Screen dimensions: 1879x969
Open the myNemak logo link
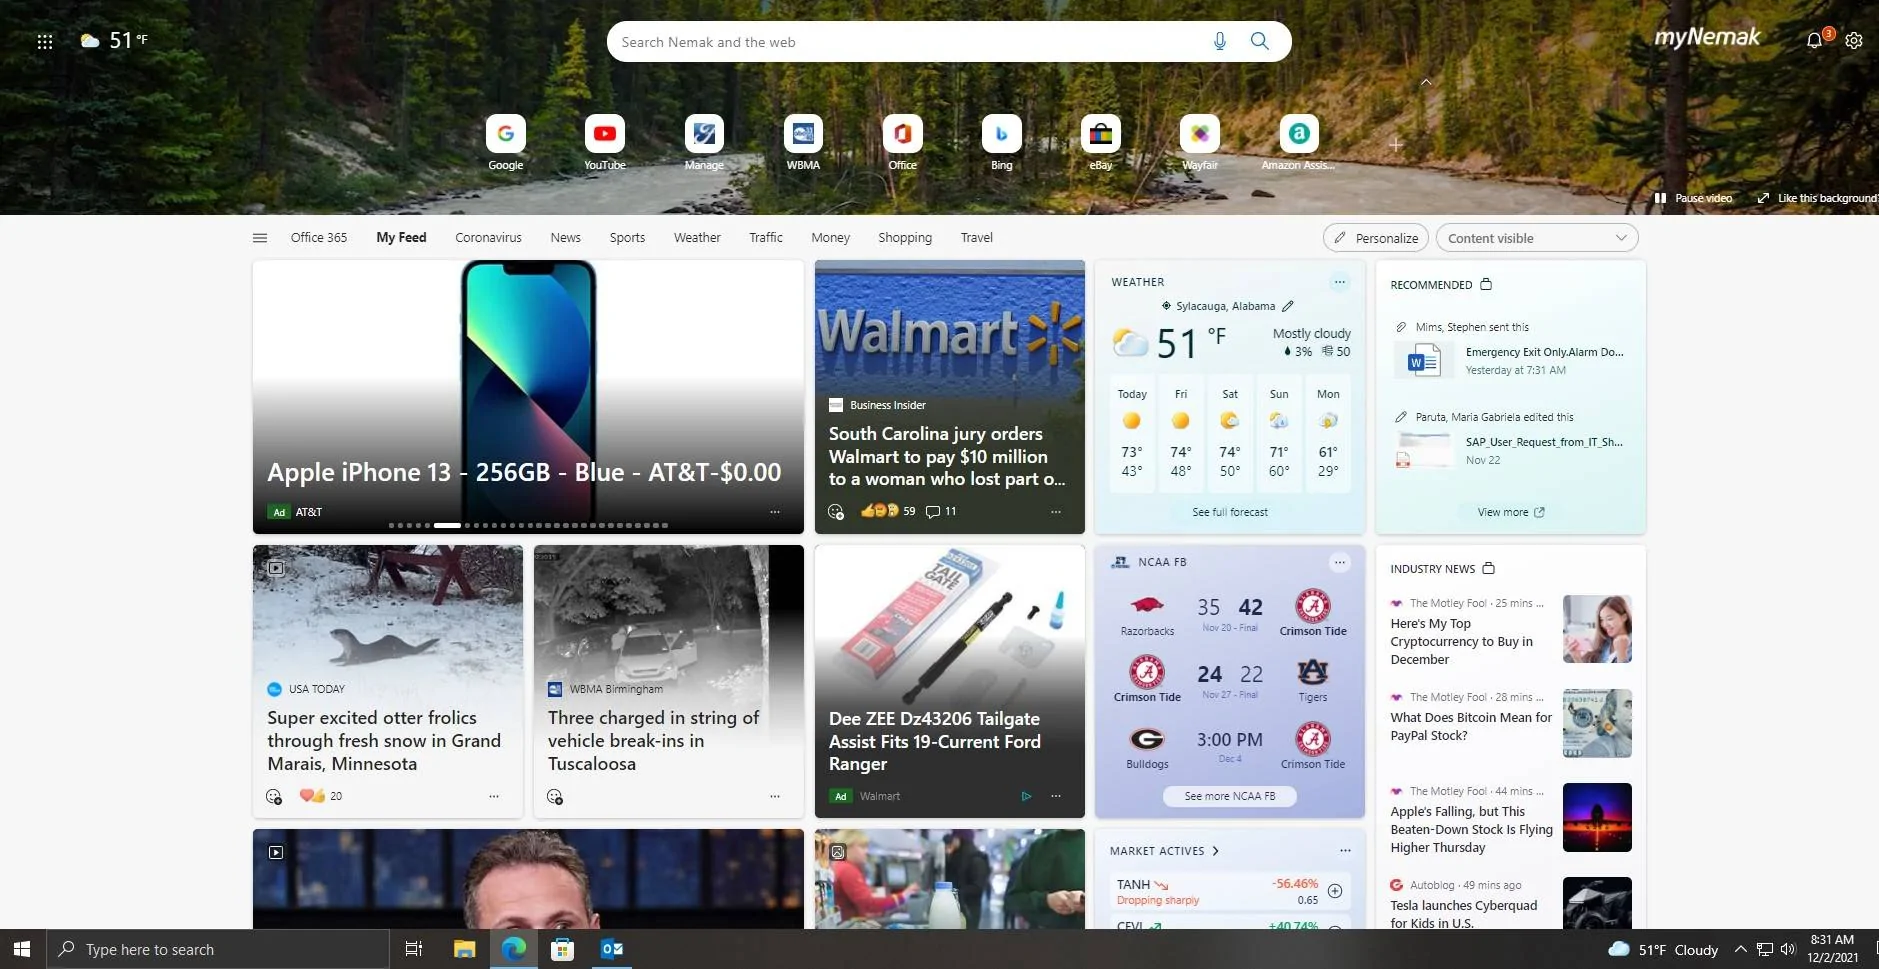1707,38
